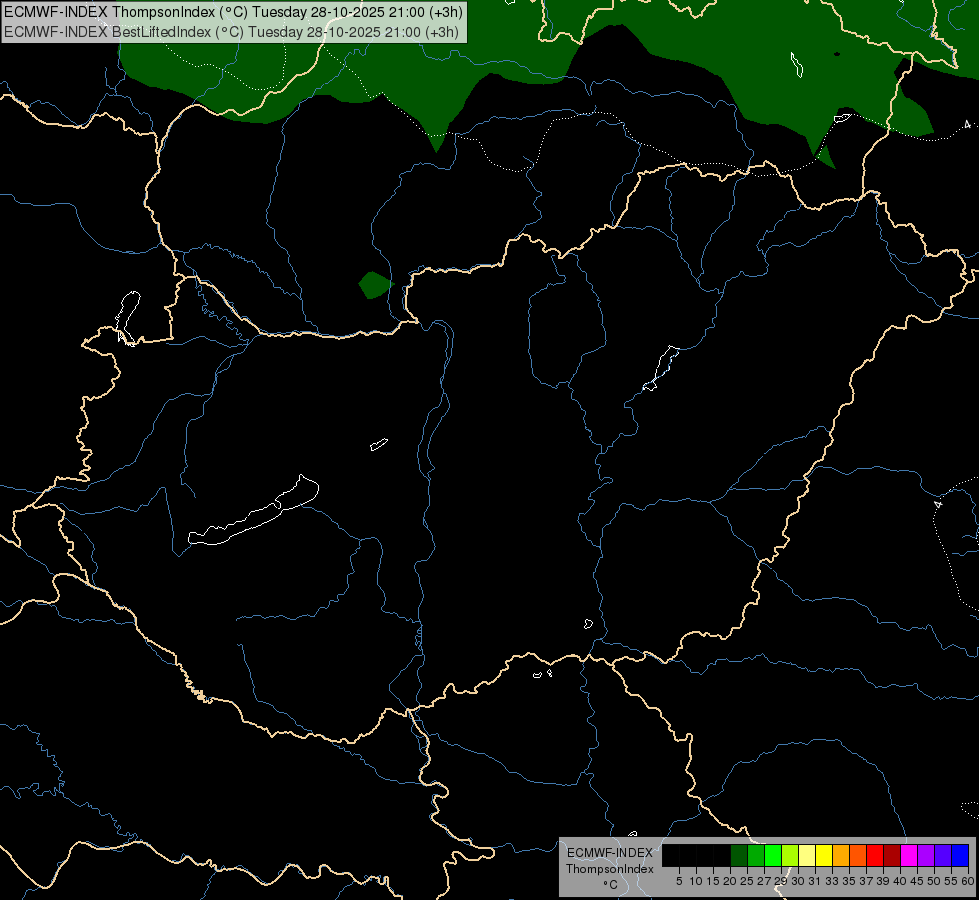Pick the bright yellow 31–33 legend swatch
Viewport: 979px width, 900px height.
824,855
